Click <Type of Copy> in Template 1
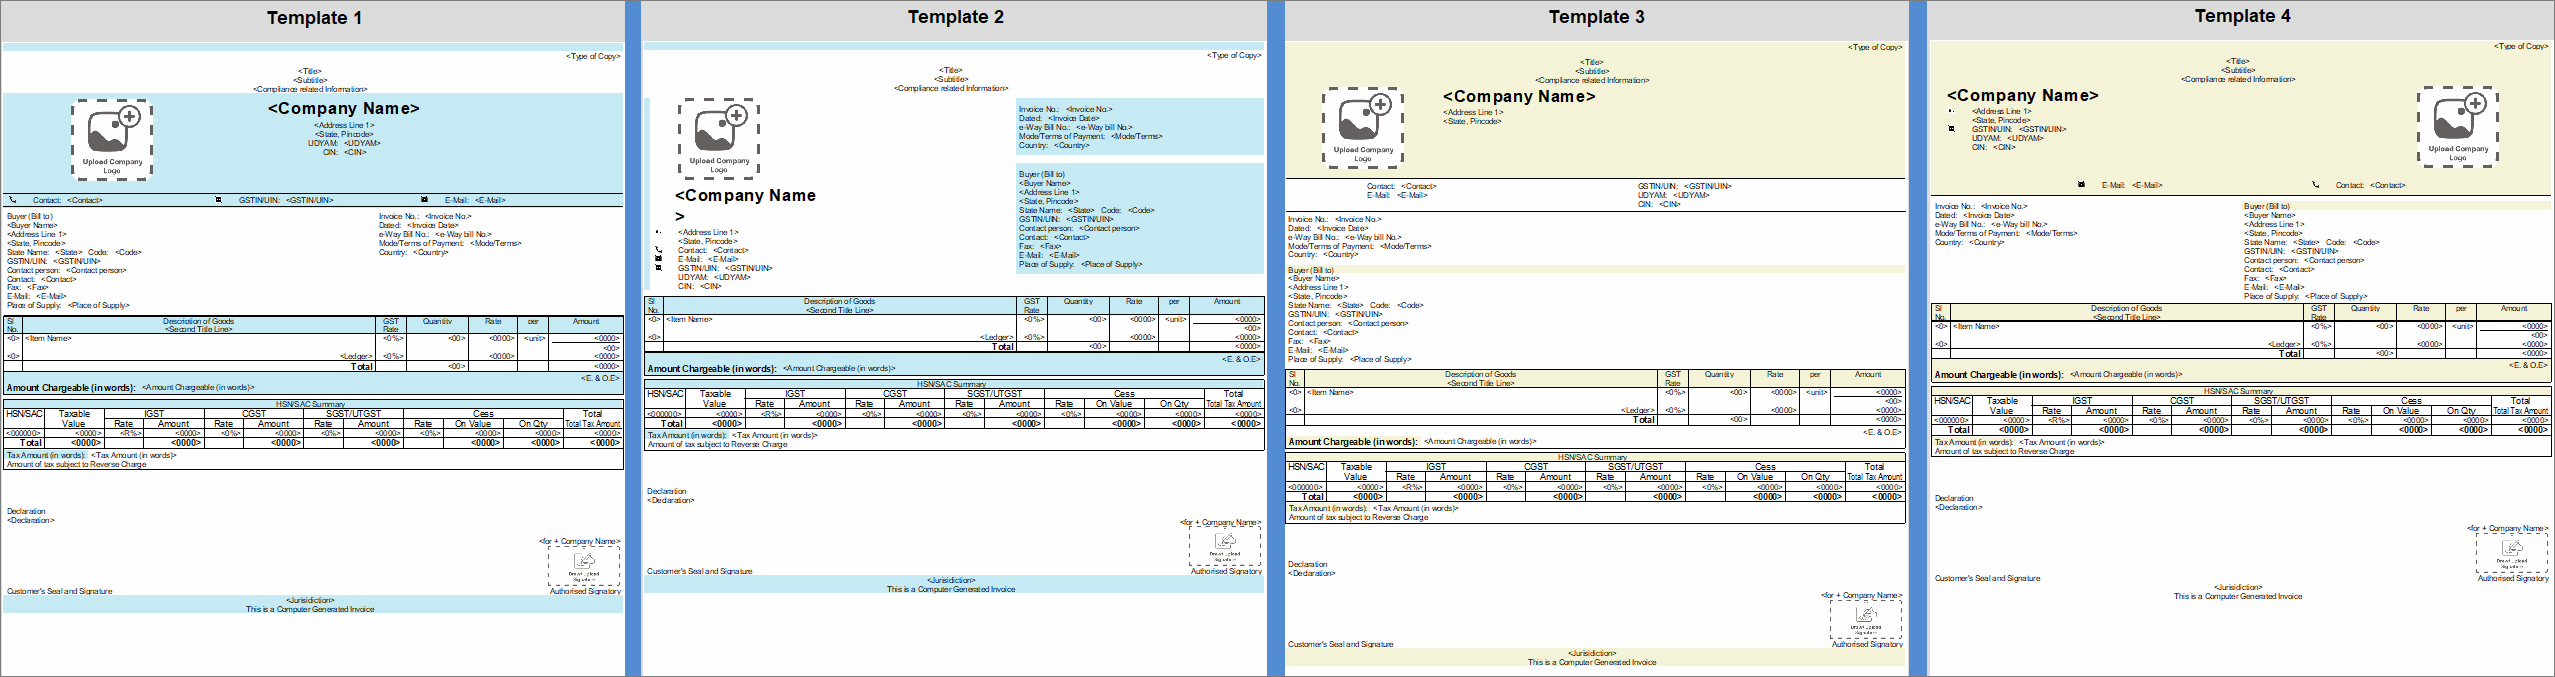This screenshot has height=677, width=2555. pyautogui.click(x=593, y=56)
